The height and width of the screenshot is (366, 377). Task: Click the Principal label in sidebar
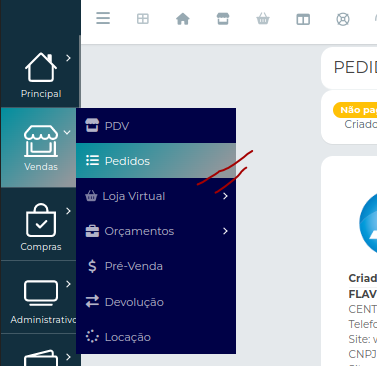click(41, 94)
